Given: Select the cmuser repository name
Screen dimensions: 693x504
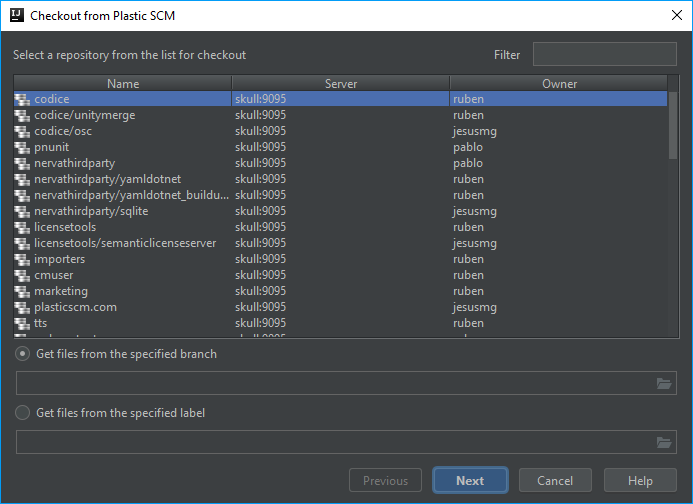Looking at the screenshot, I should [x=54, y=275].
